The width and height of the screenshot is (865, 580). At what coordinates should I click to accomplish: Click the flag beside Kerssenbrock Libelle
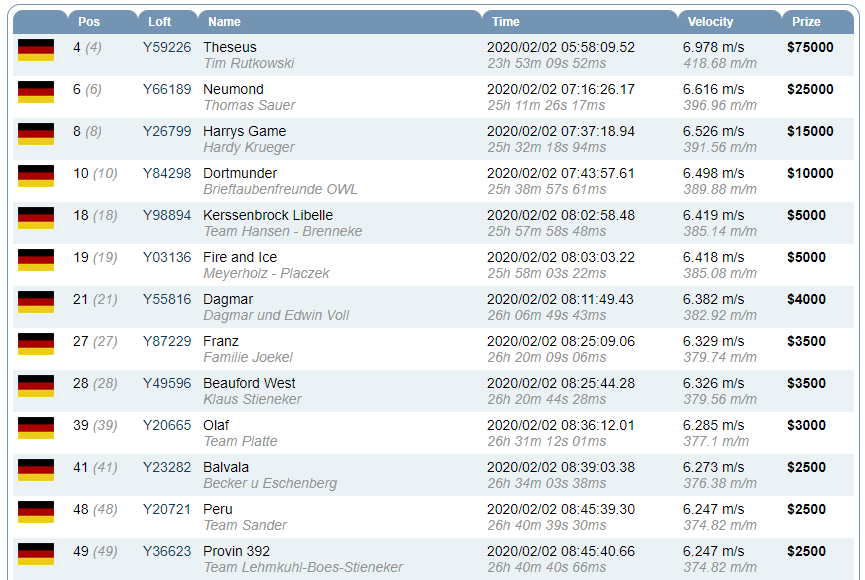tap(36, 218)
